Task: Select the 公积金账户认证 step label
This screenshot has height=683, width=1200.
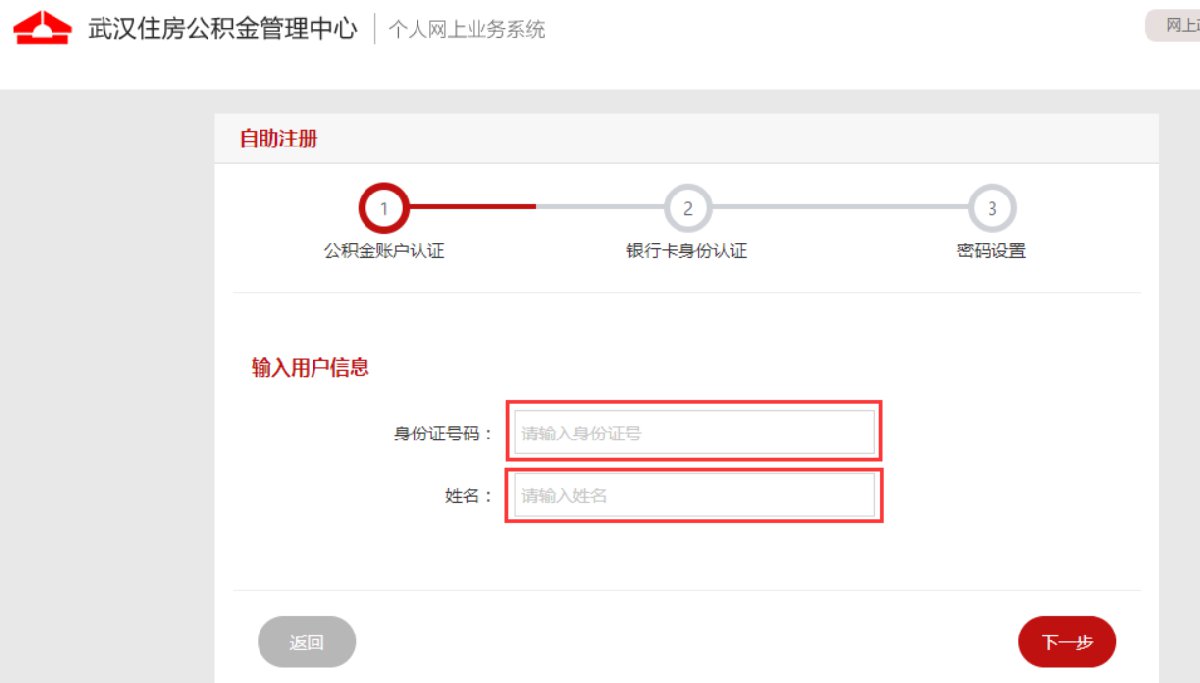Action: [384, 251]
